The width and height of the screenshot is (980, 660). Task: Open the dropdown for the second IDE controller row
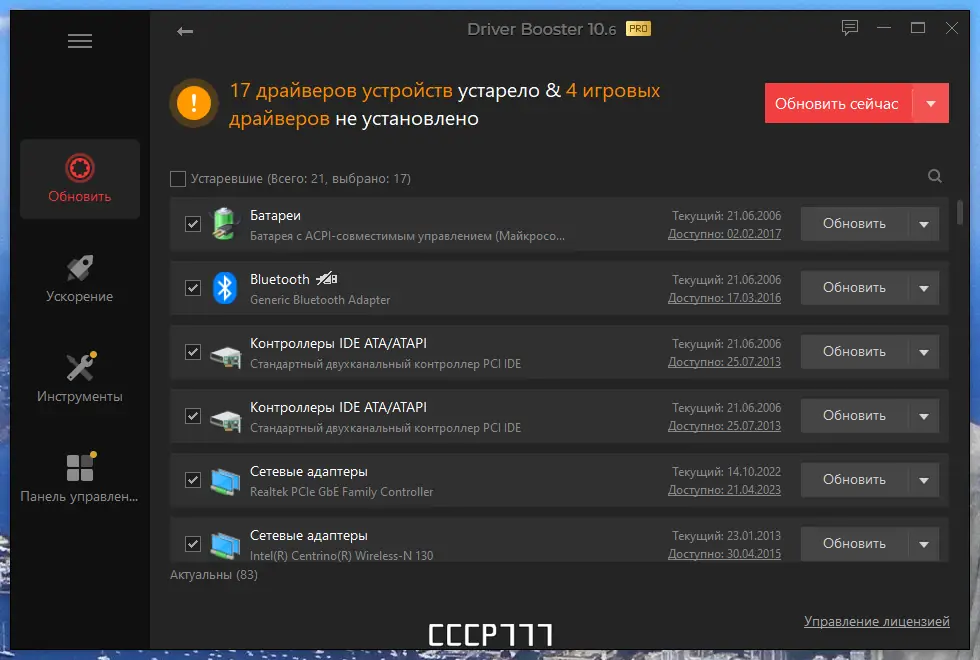924,416
